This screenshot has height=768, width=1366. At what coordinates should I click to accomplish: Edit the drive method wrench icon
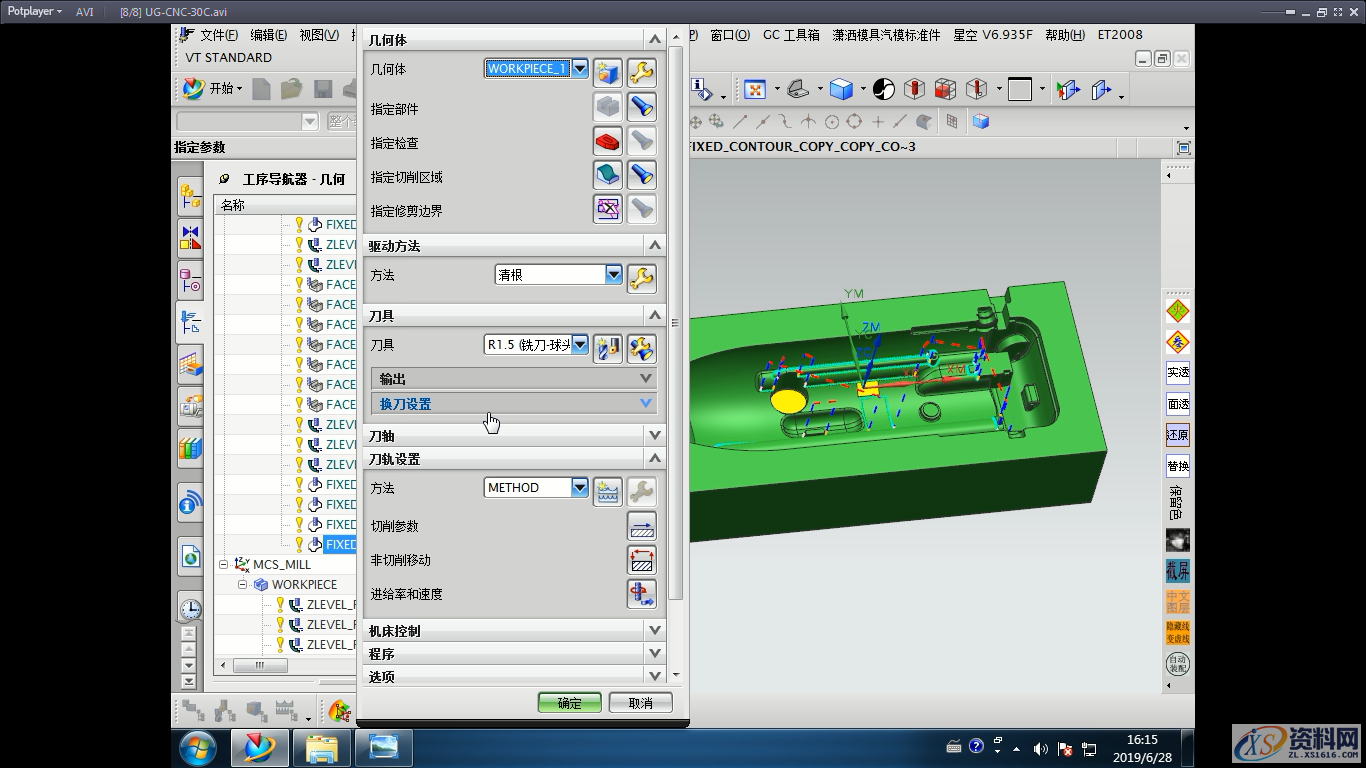click(x=641, y=277)
